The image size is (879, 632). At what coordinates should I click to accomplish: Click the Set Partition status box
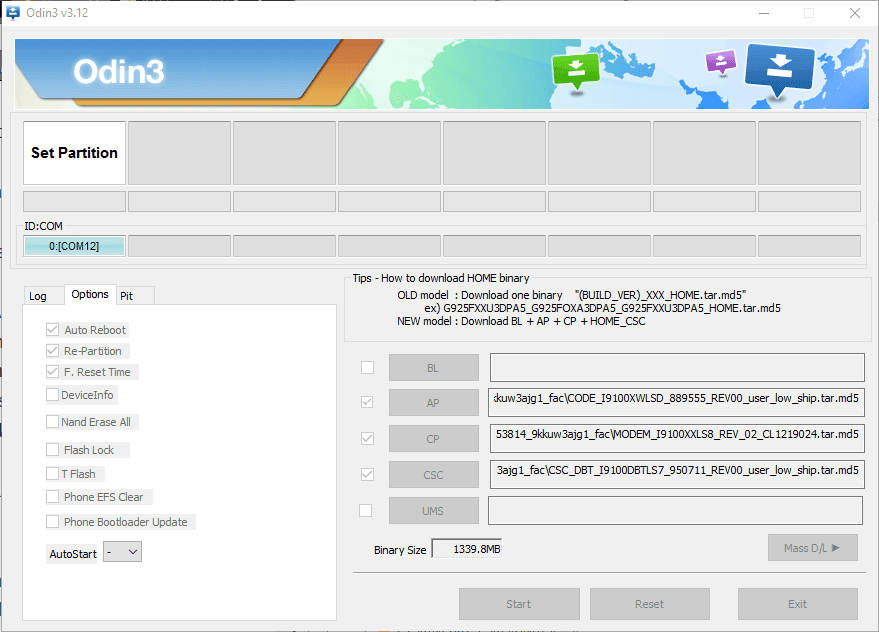(x=74, y=153)
